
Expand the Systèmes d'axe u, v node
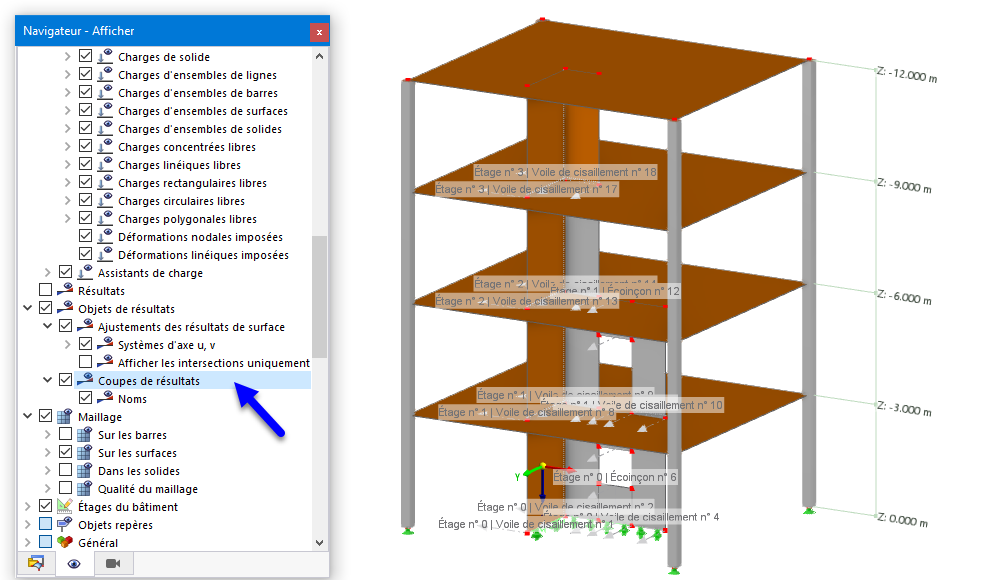pyautogui.click(x=68, y=344)
